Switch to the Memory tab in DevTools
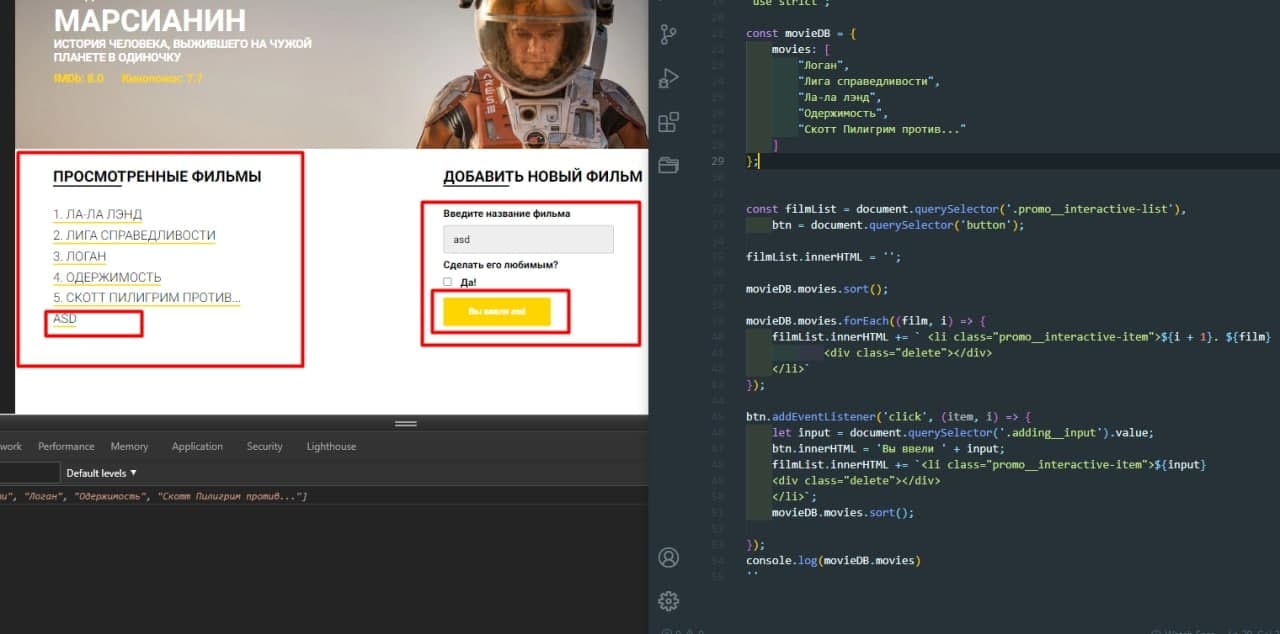 pyautogui.click(x=129, y=446)
